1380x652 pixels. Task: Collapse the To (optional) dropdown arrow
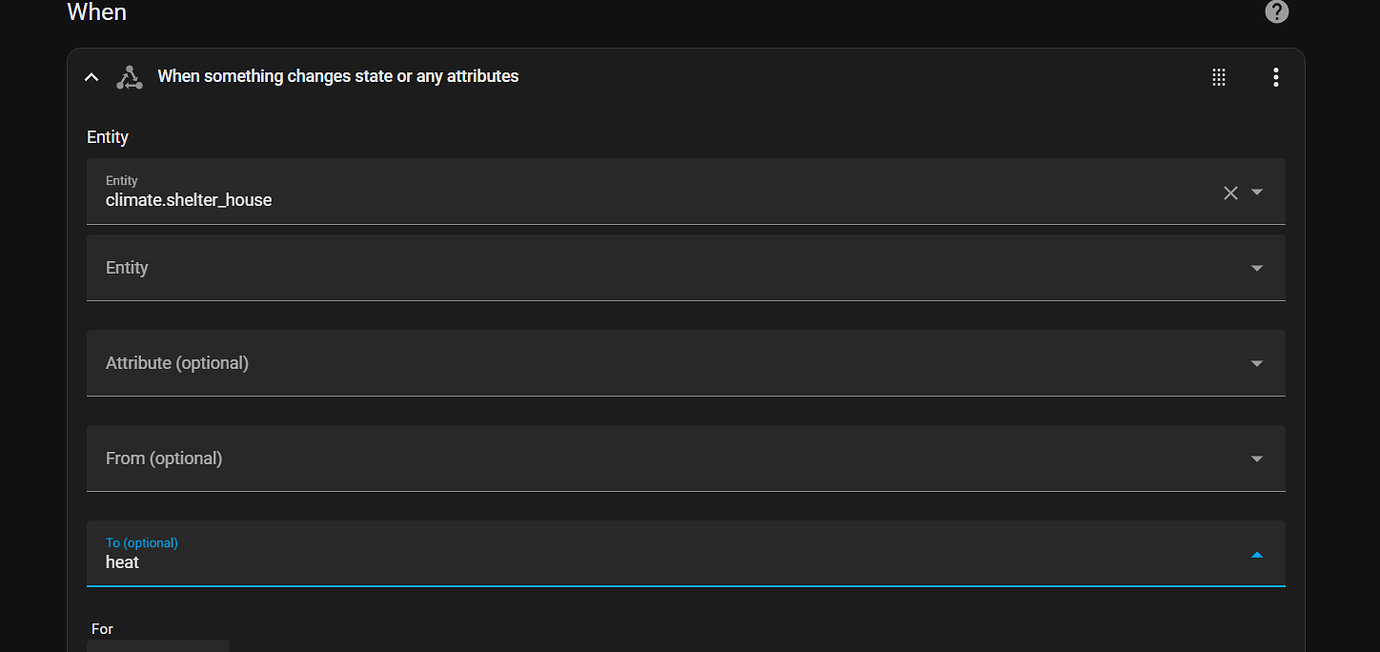click(1257, 554)
